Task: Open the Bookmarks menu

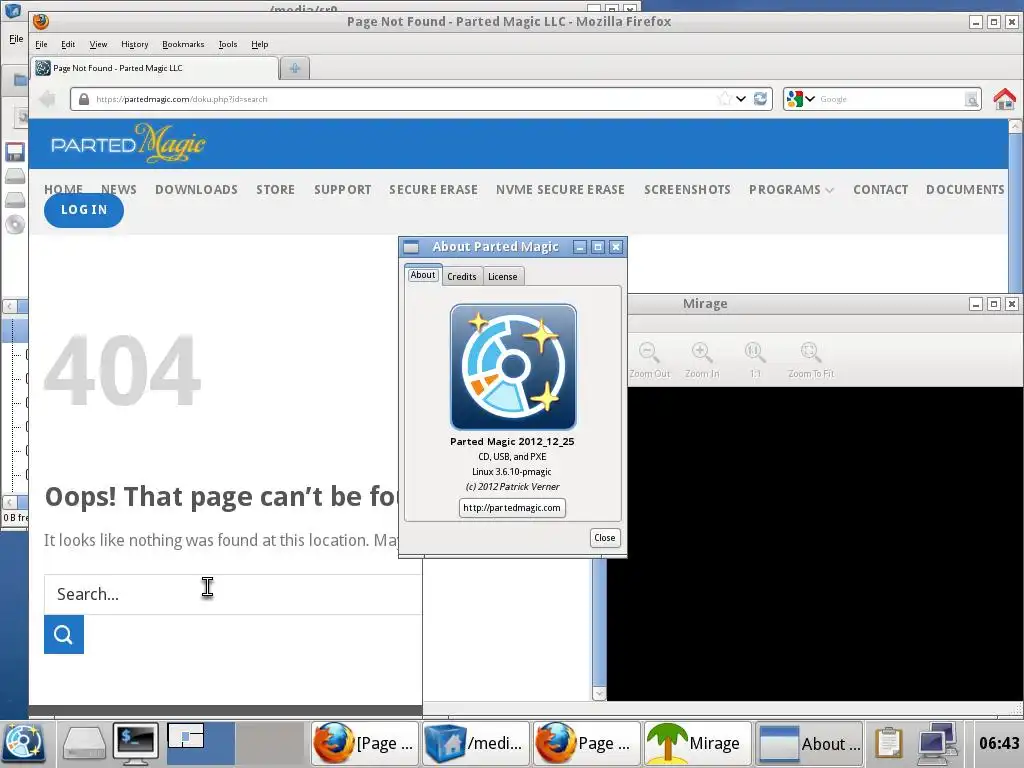Action: tap(183, 44)
